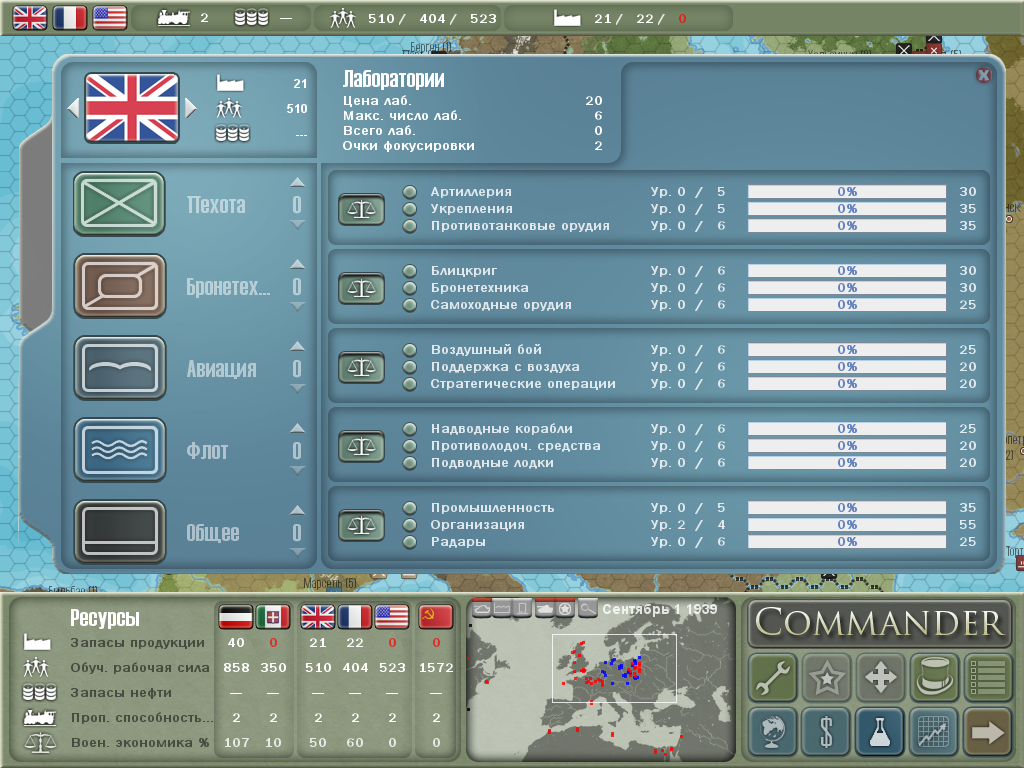Image resolution: width=1024 pixels, height=768 pixels.
Task: Select the Fleet (Флот) category icon
Action: 119,450
